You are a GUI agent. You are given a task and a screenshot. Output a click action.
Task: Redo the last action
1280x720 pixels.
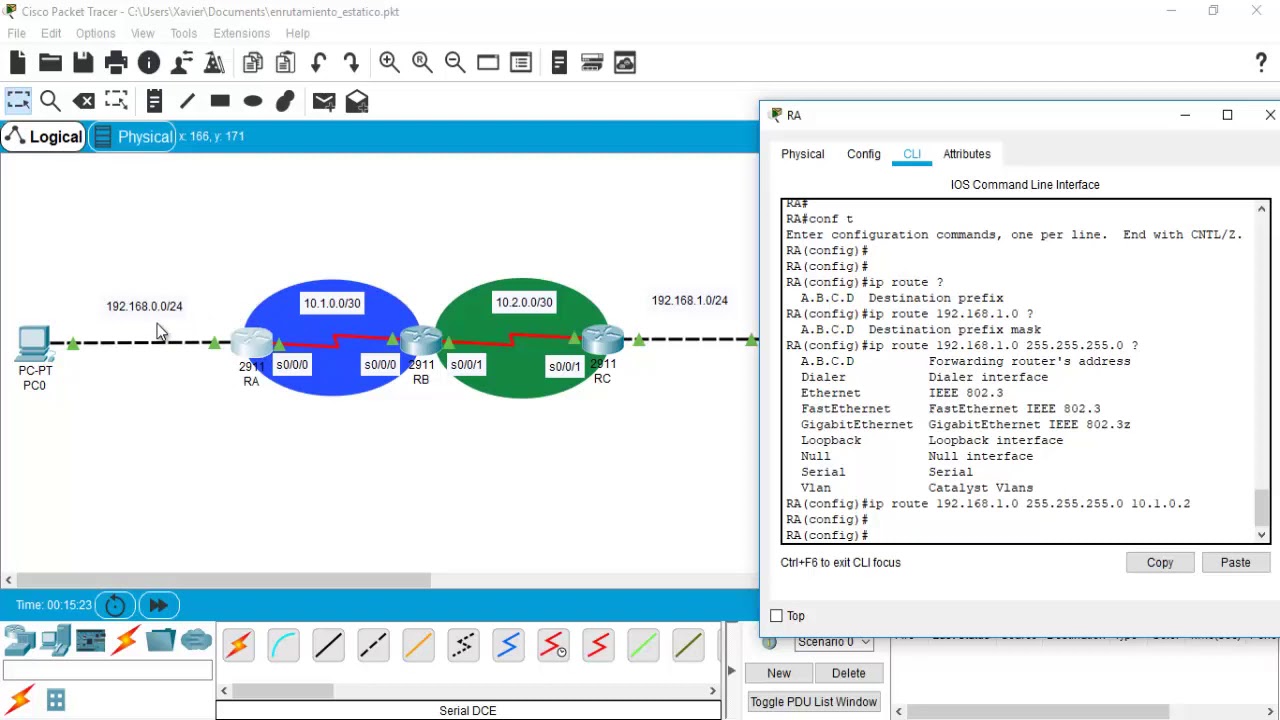coord(351,63)
